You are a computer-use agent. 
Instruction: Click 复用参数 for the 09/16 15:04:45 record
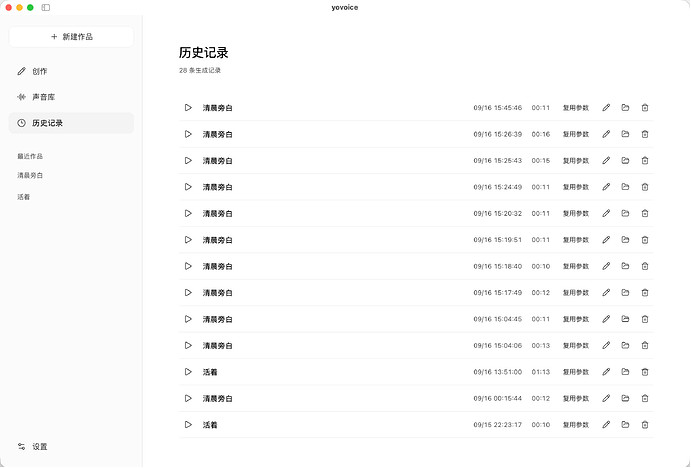click(576, 319)
